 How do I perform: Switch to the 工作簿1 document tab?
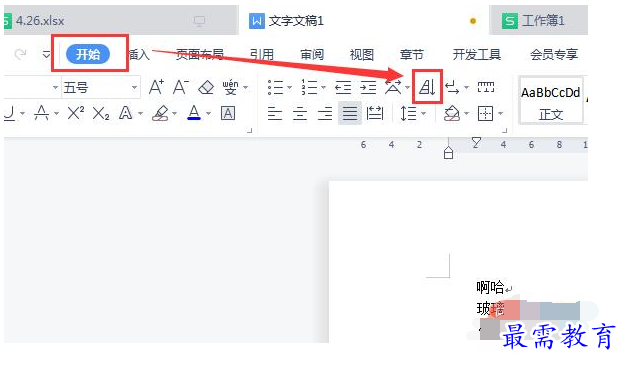pos(539,20)
